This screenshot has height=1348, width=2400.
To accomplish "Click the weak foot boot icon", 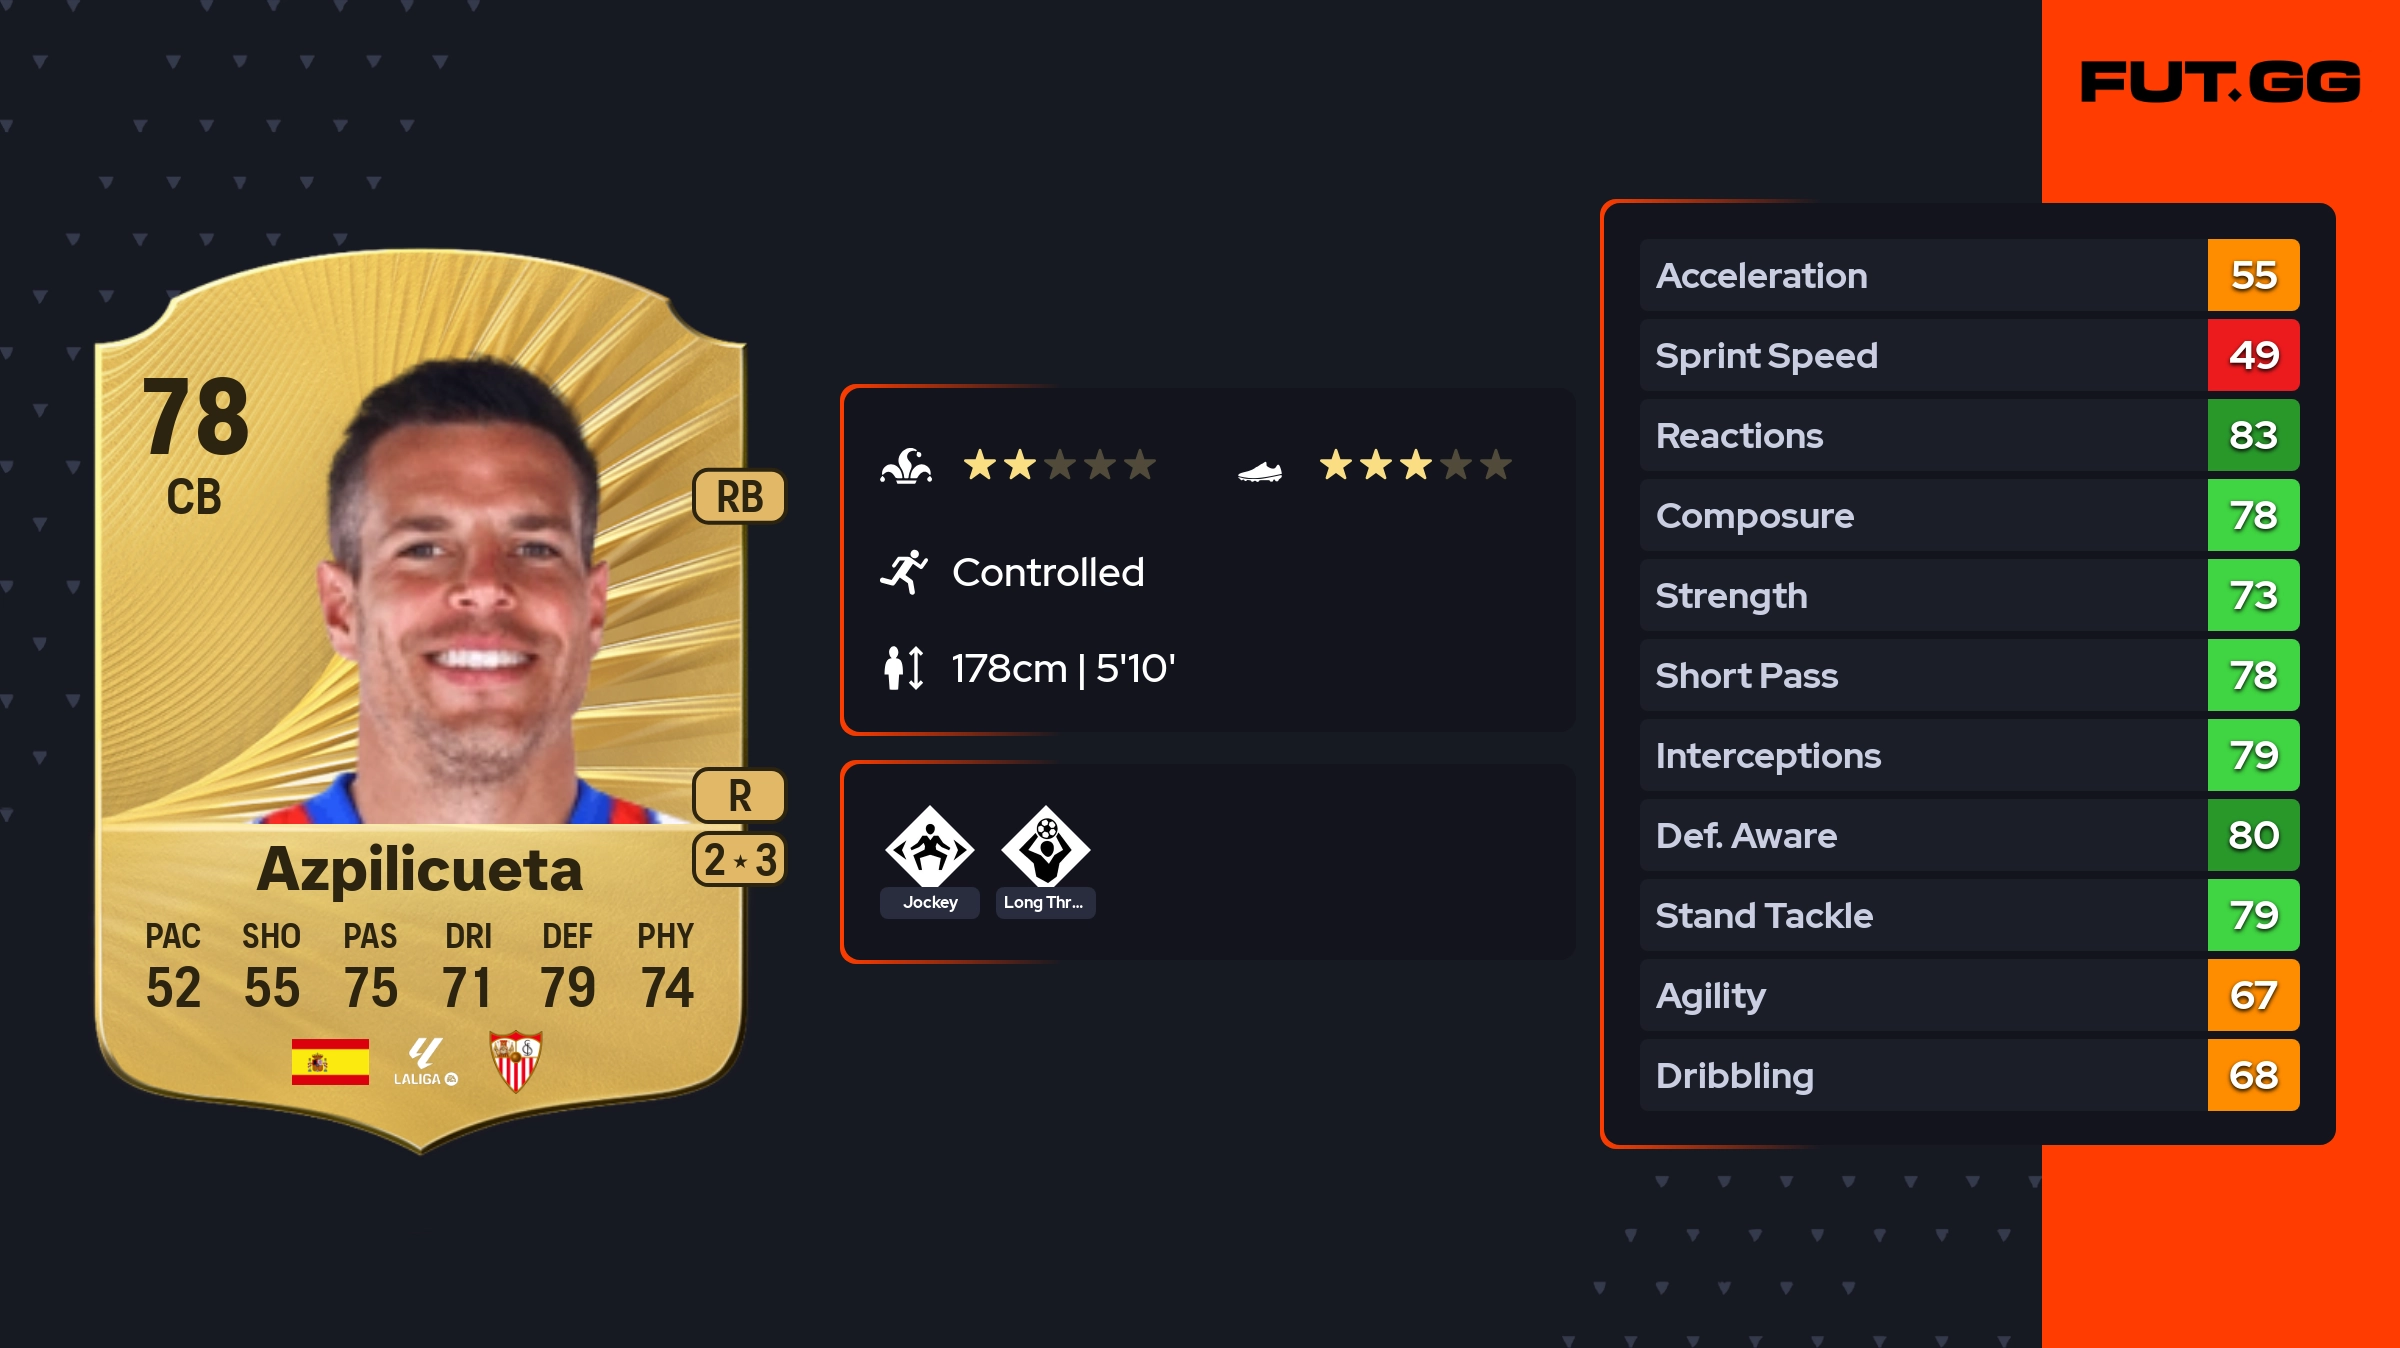I will coord(1260,470).
